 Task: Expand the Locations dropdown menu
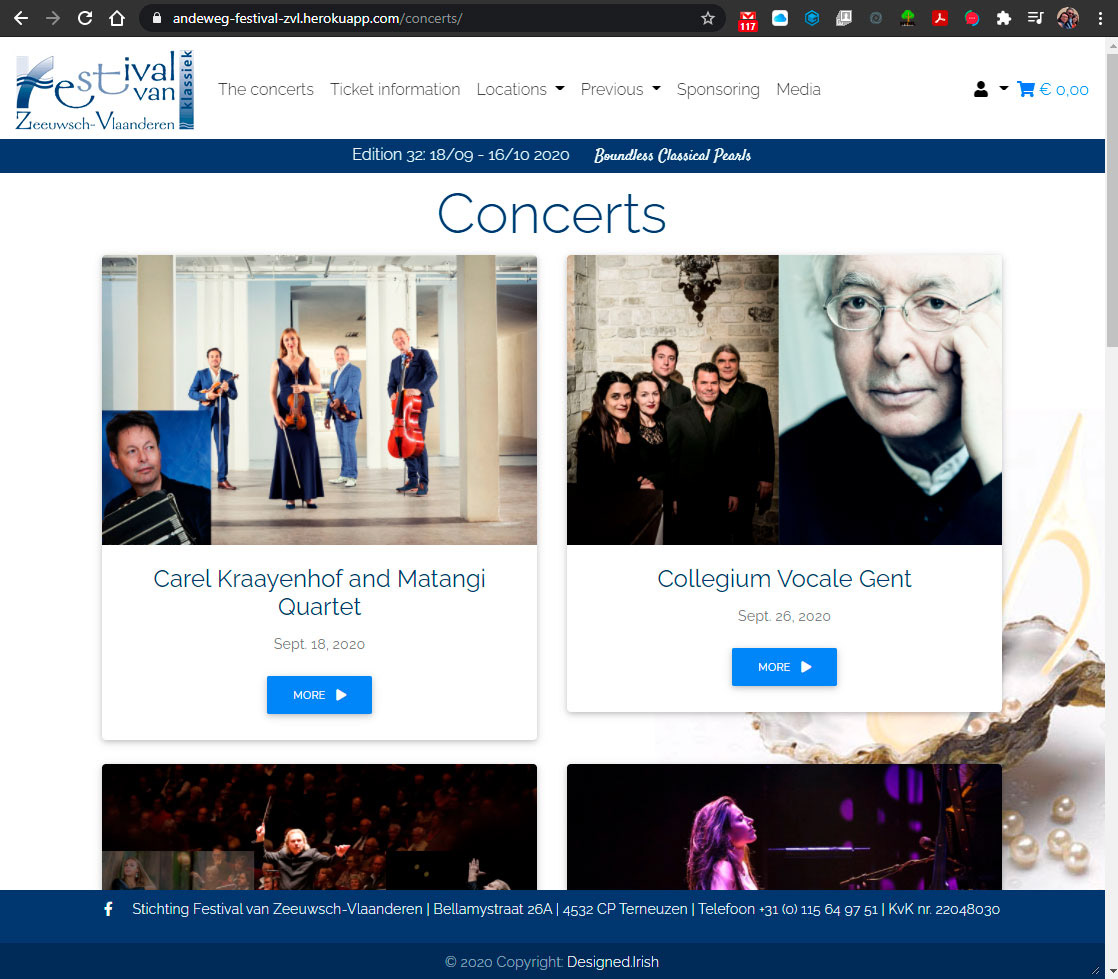(x=520, y=89)
